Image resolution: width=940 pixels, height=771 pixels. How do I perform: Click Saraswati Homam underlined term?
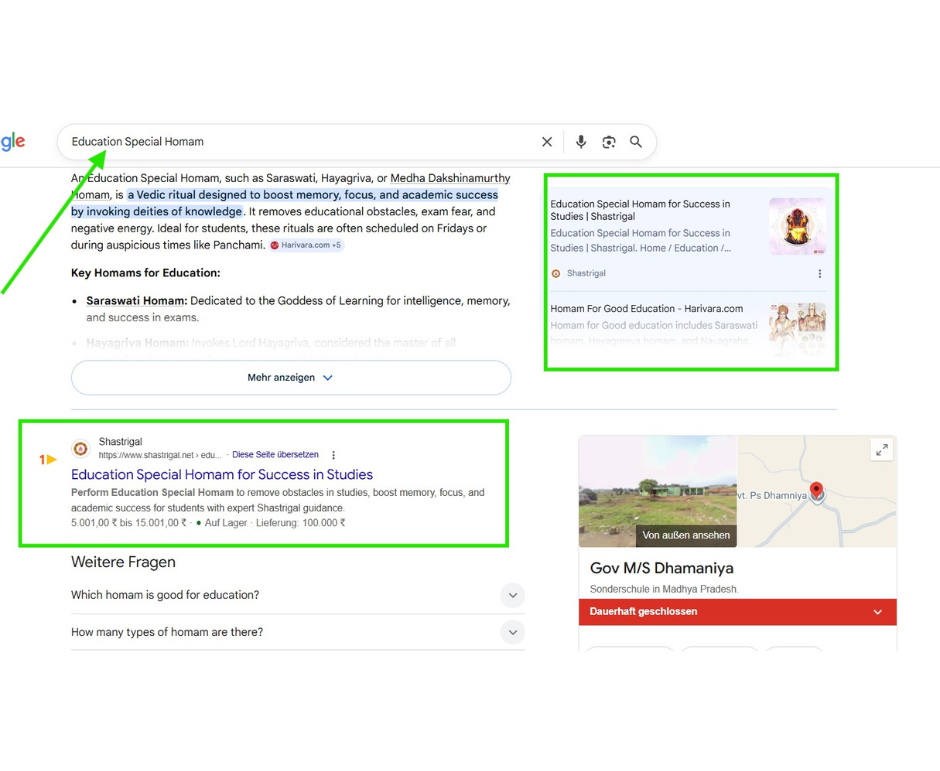click(x=135, y=301)
